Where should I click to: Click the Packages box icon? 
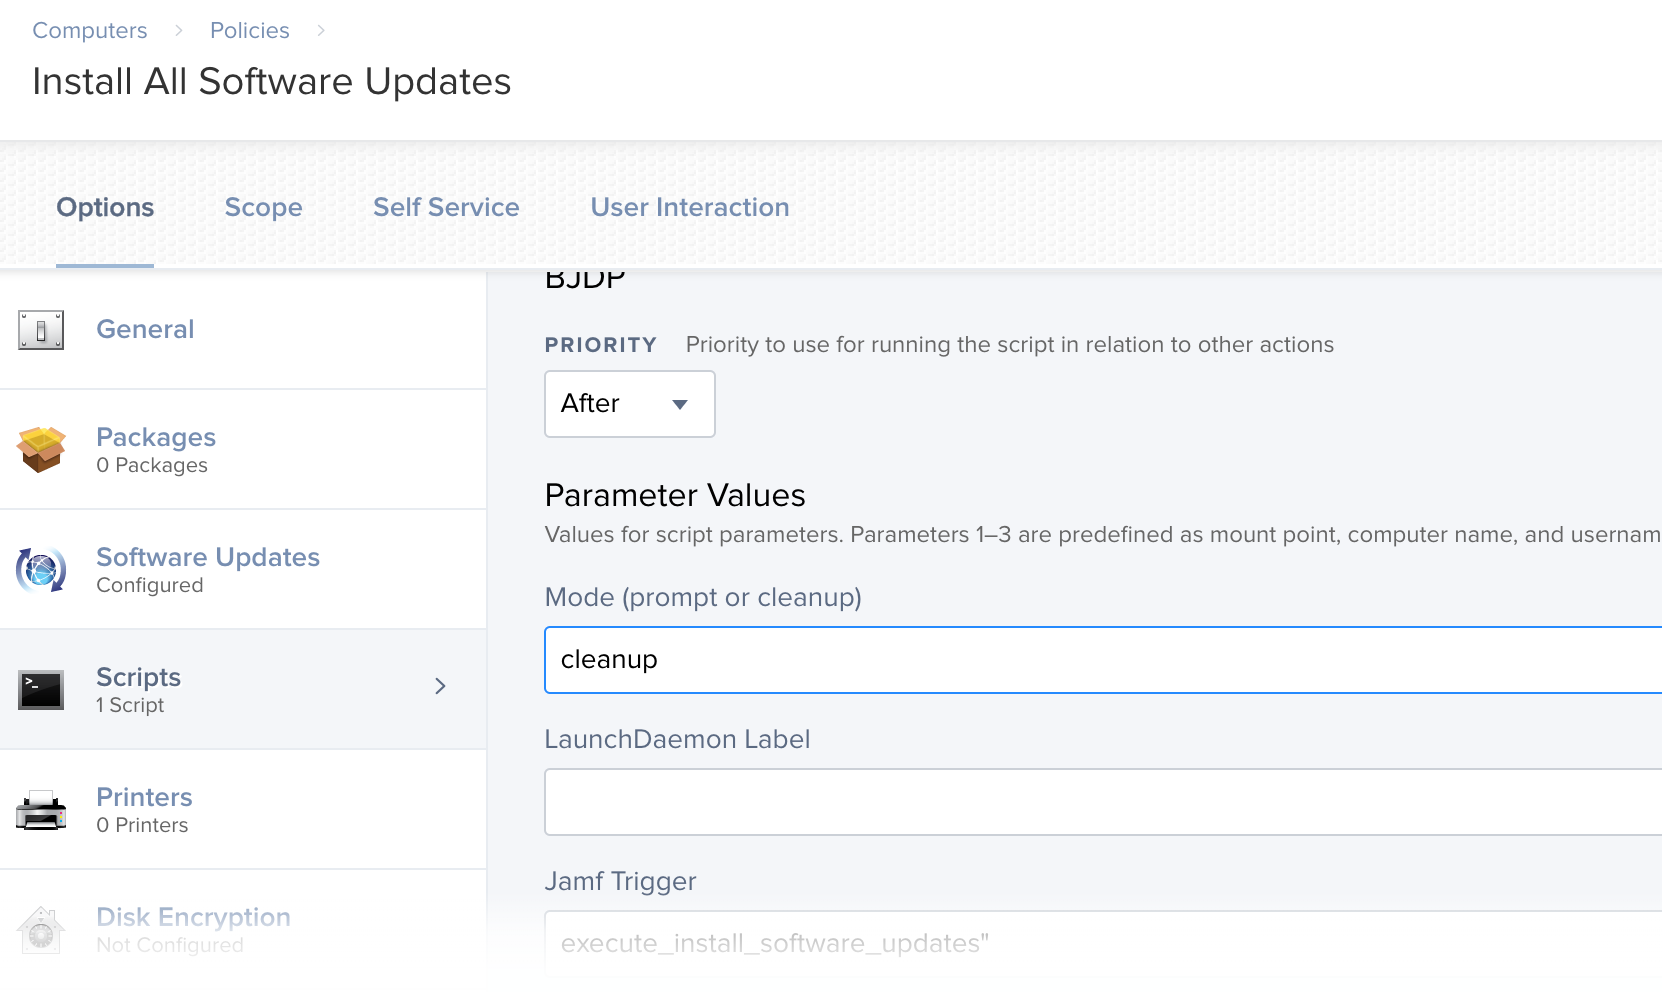pyautogui.click(x=41, y=449)
